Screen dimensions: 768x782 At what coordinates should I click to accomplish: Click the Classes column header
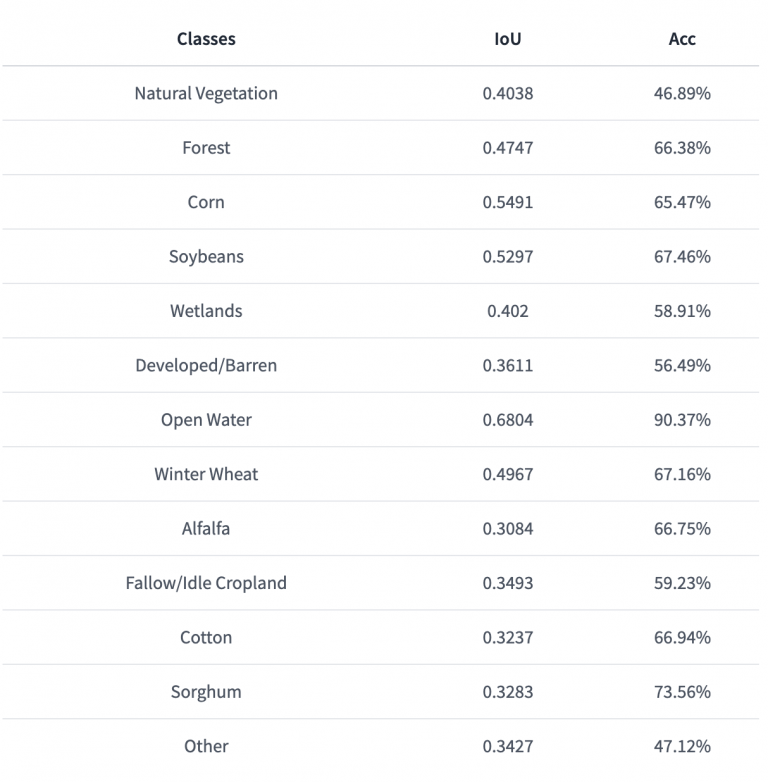pos(206,39)
